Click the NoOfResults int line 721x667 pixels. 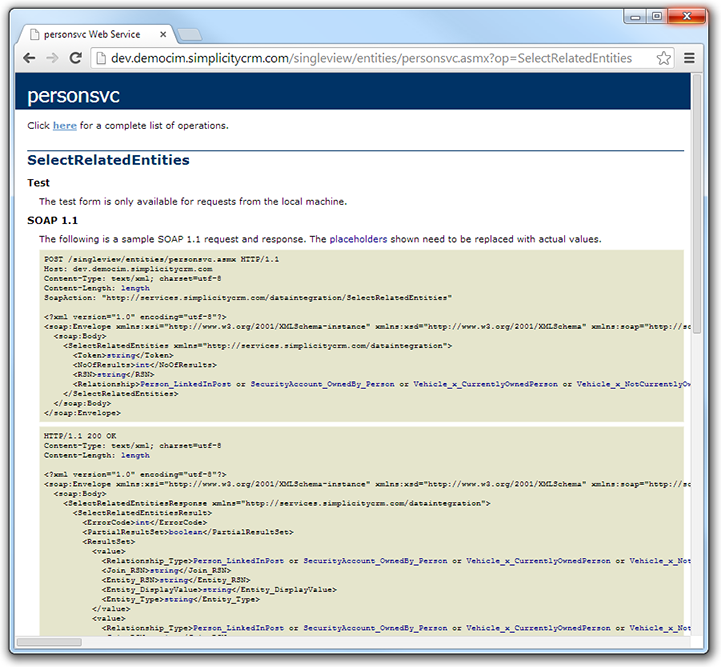click(x=144, y=365)
